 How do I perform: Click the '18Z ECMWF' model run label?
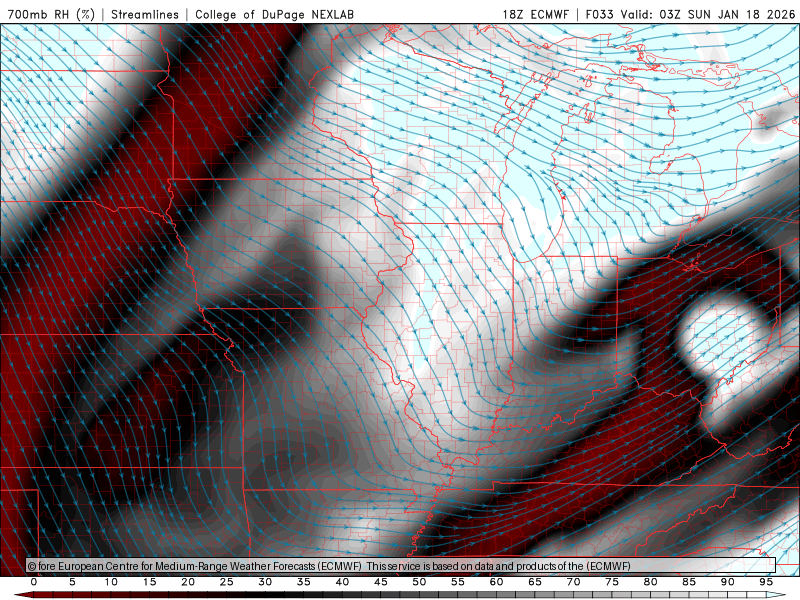point(535,14)
